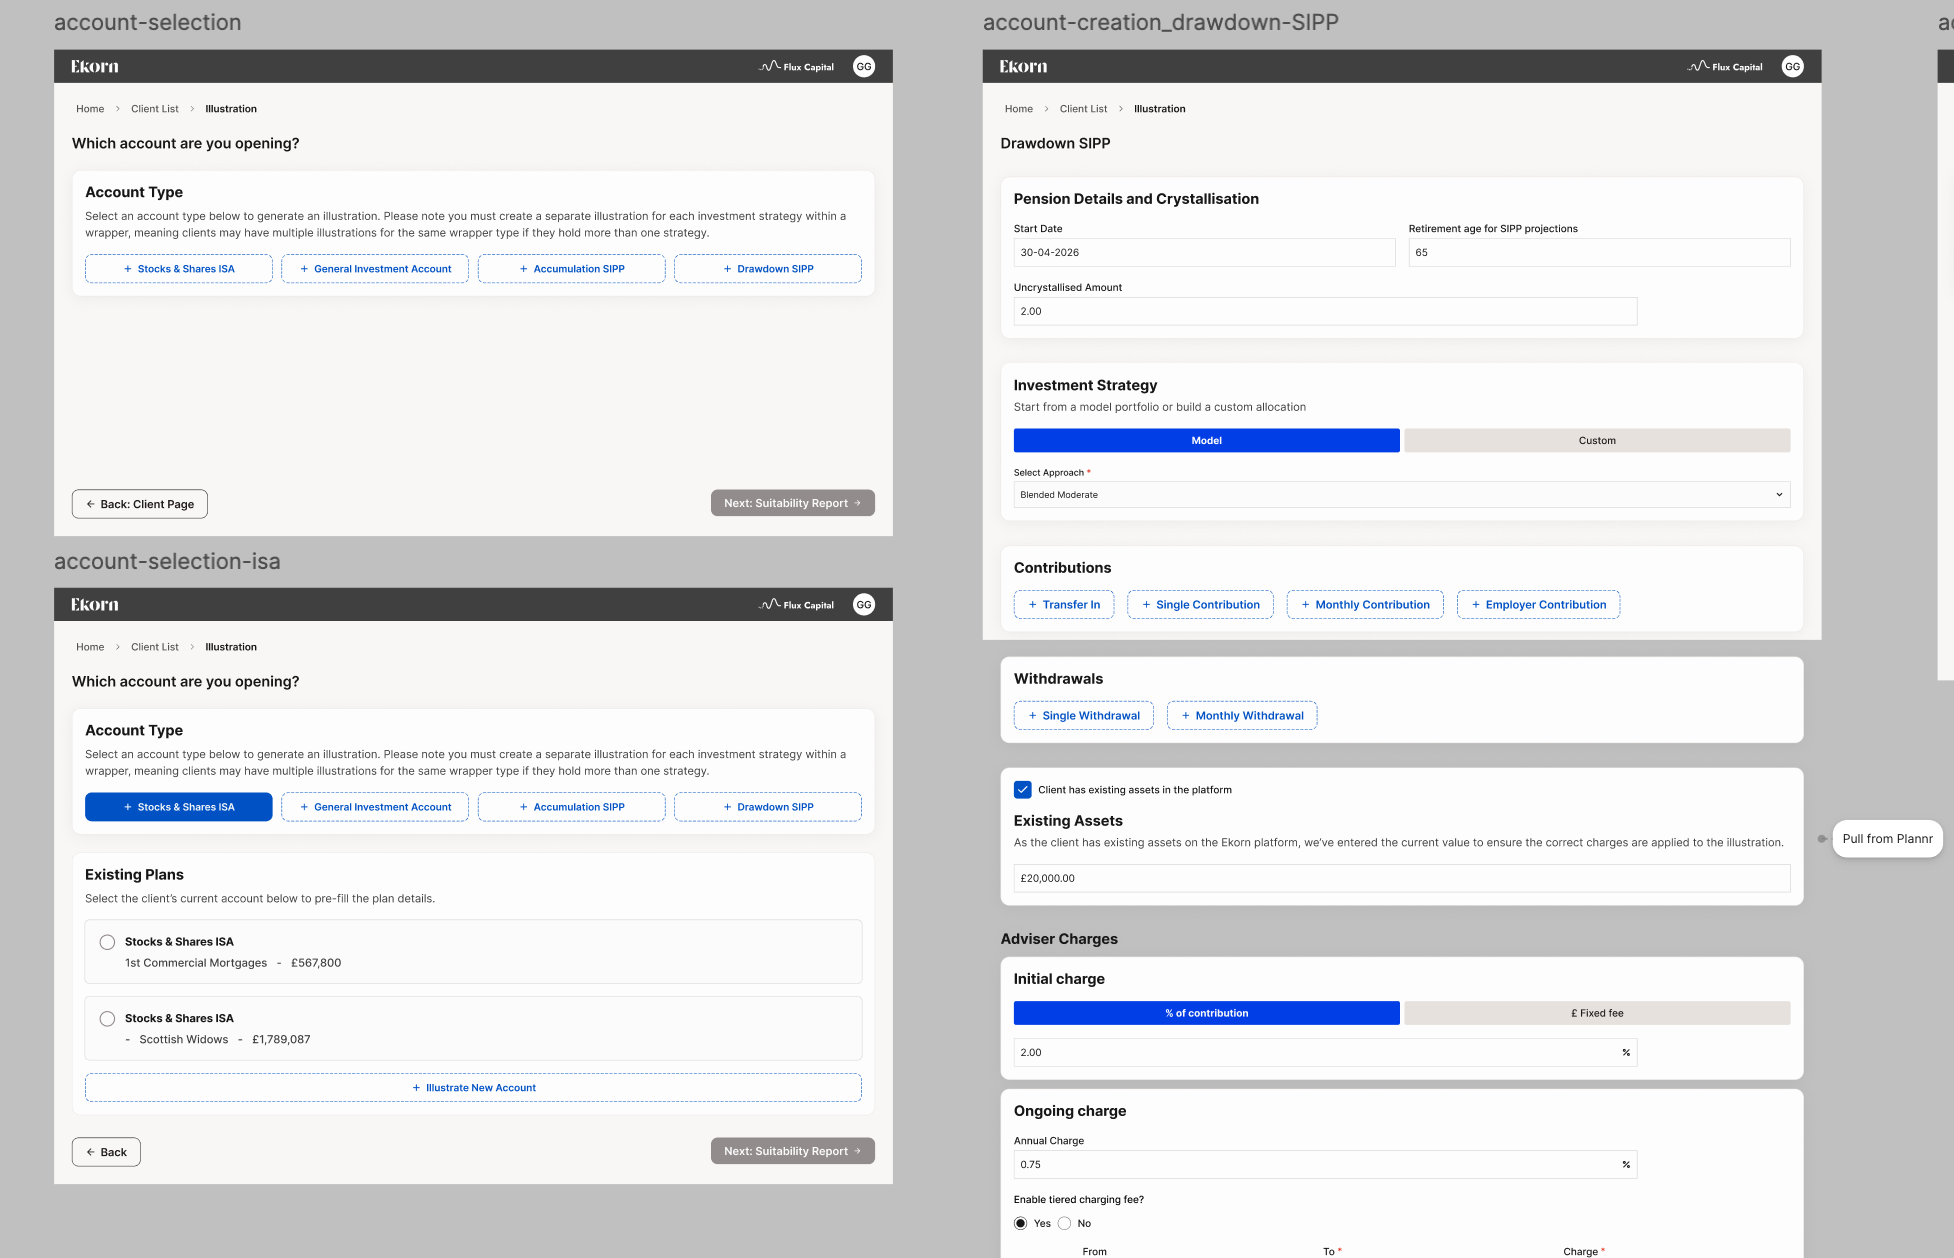Click the GG avatar in account-selection-isa header
This screenshot has height=1258, width=1954.
(864, 604)
